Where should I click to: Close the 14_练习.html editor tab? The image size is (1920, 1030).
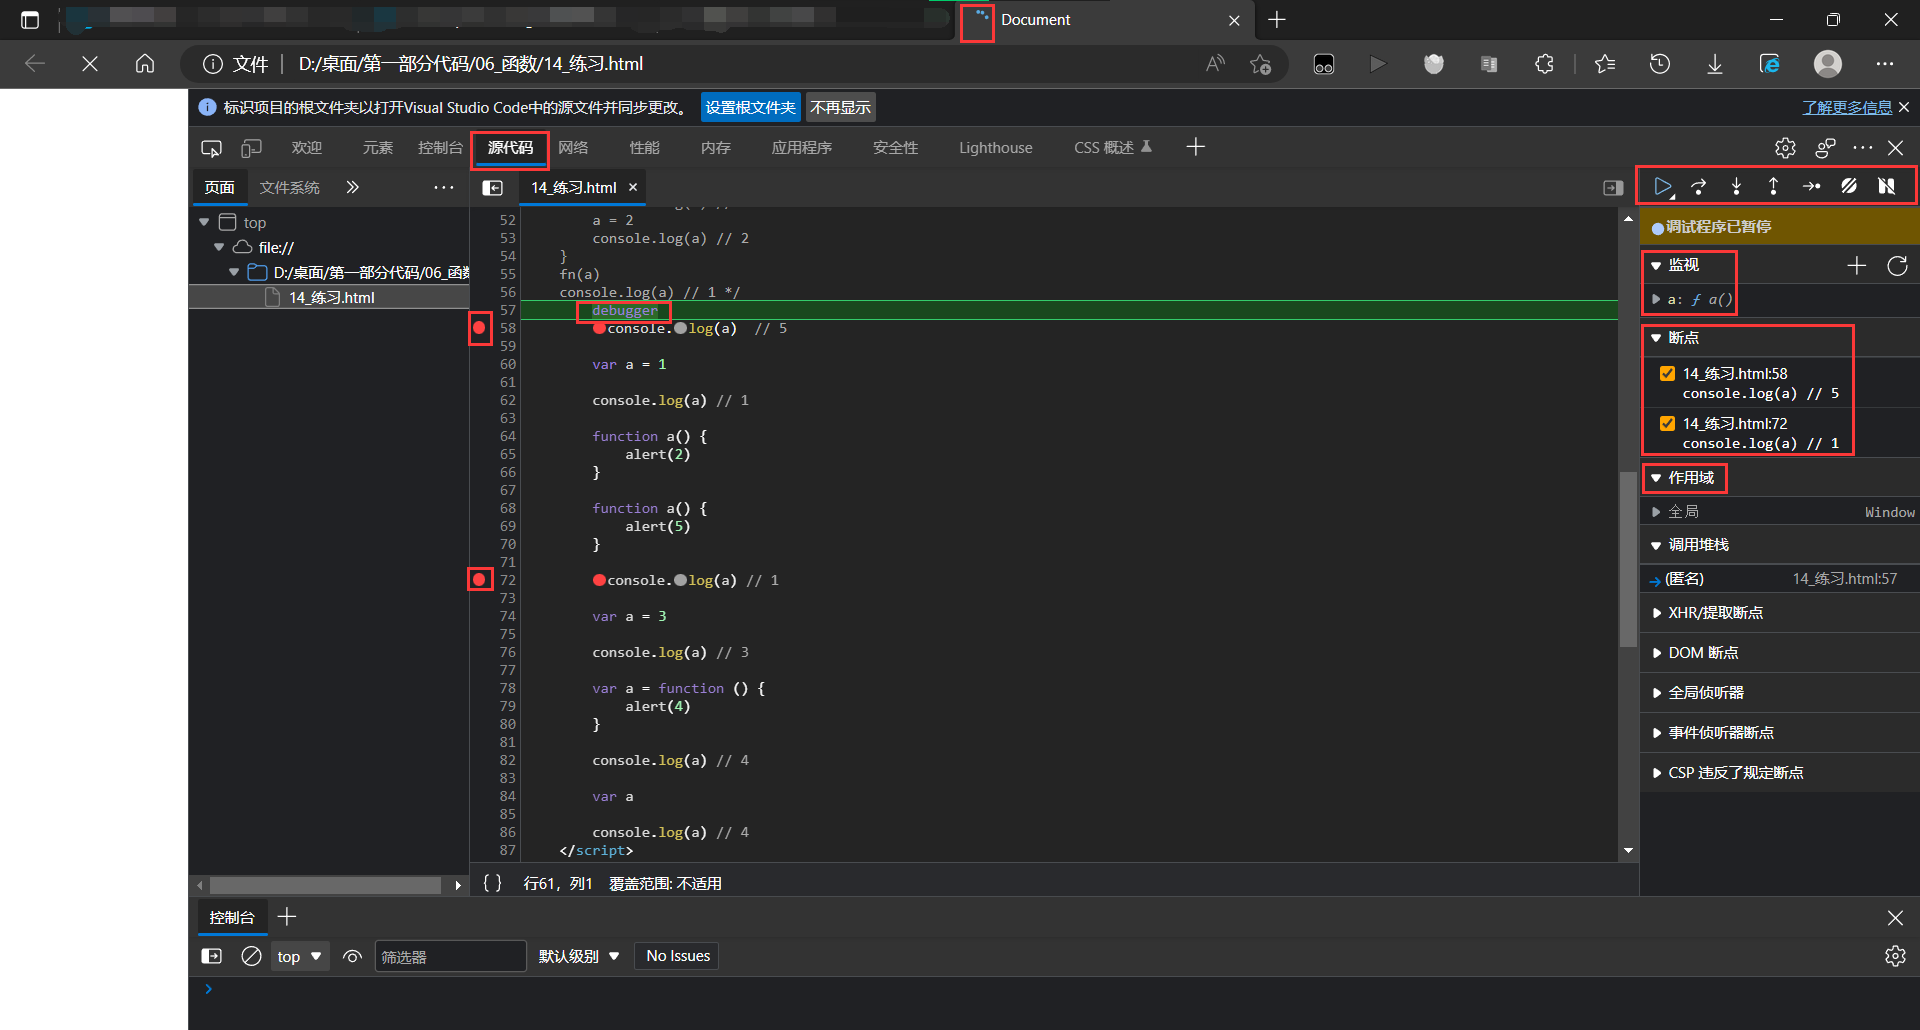click(633, 187)
